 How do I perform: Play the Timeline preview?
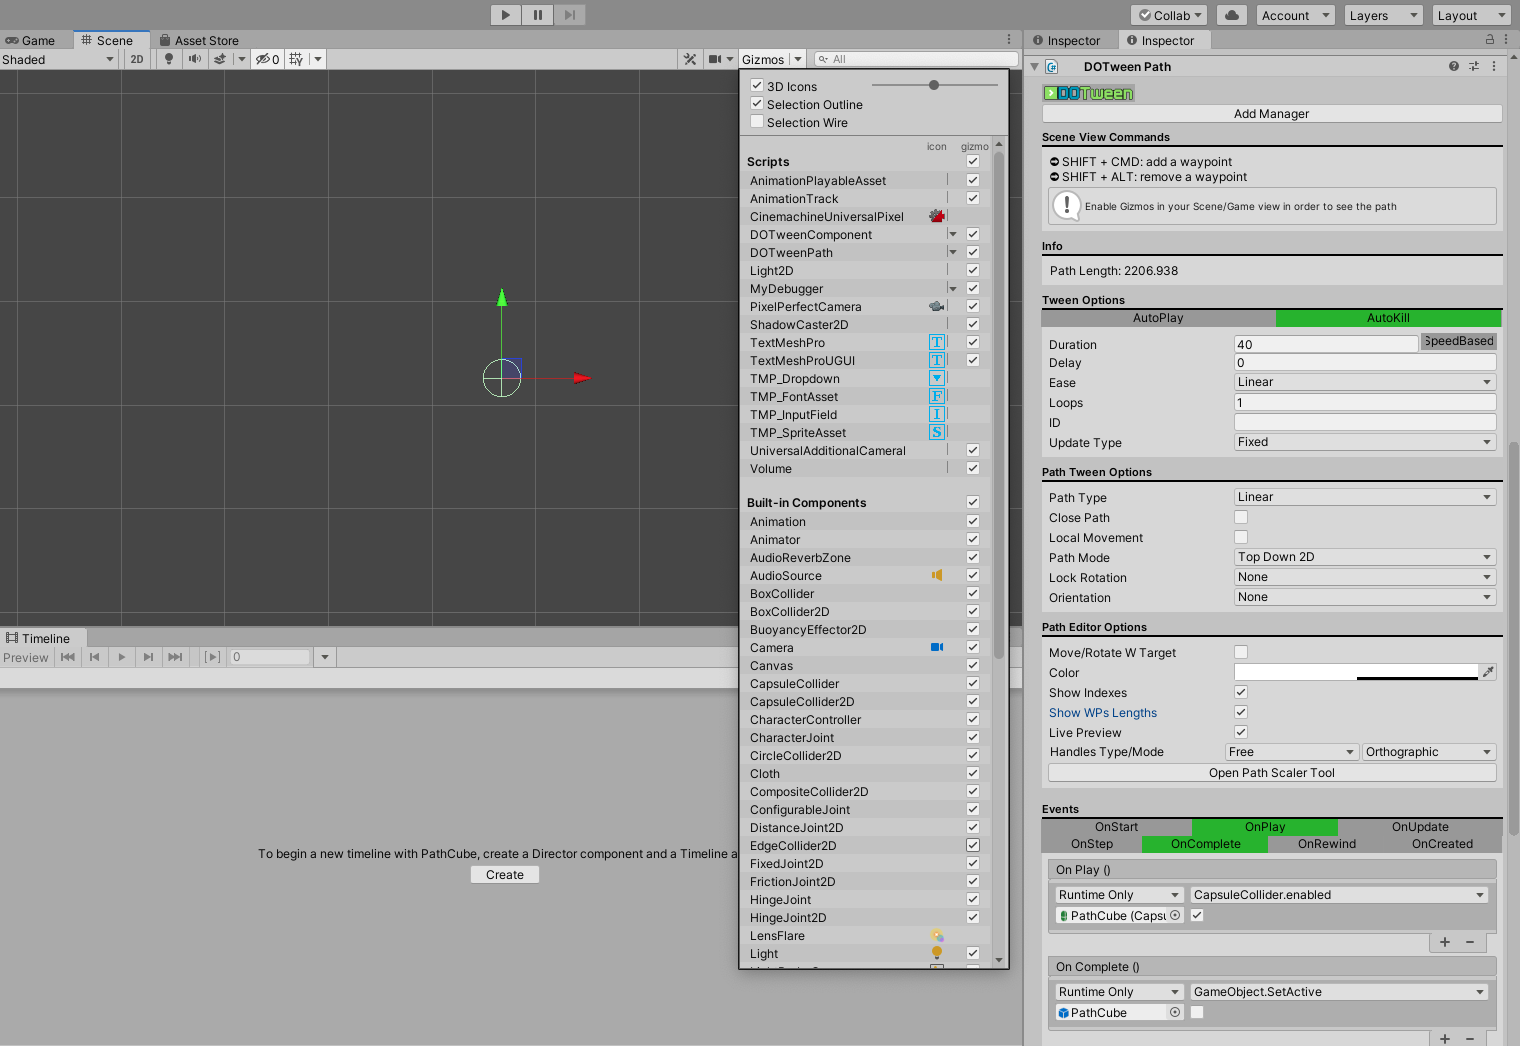(121, 657)
